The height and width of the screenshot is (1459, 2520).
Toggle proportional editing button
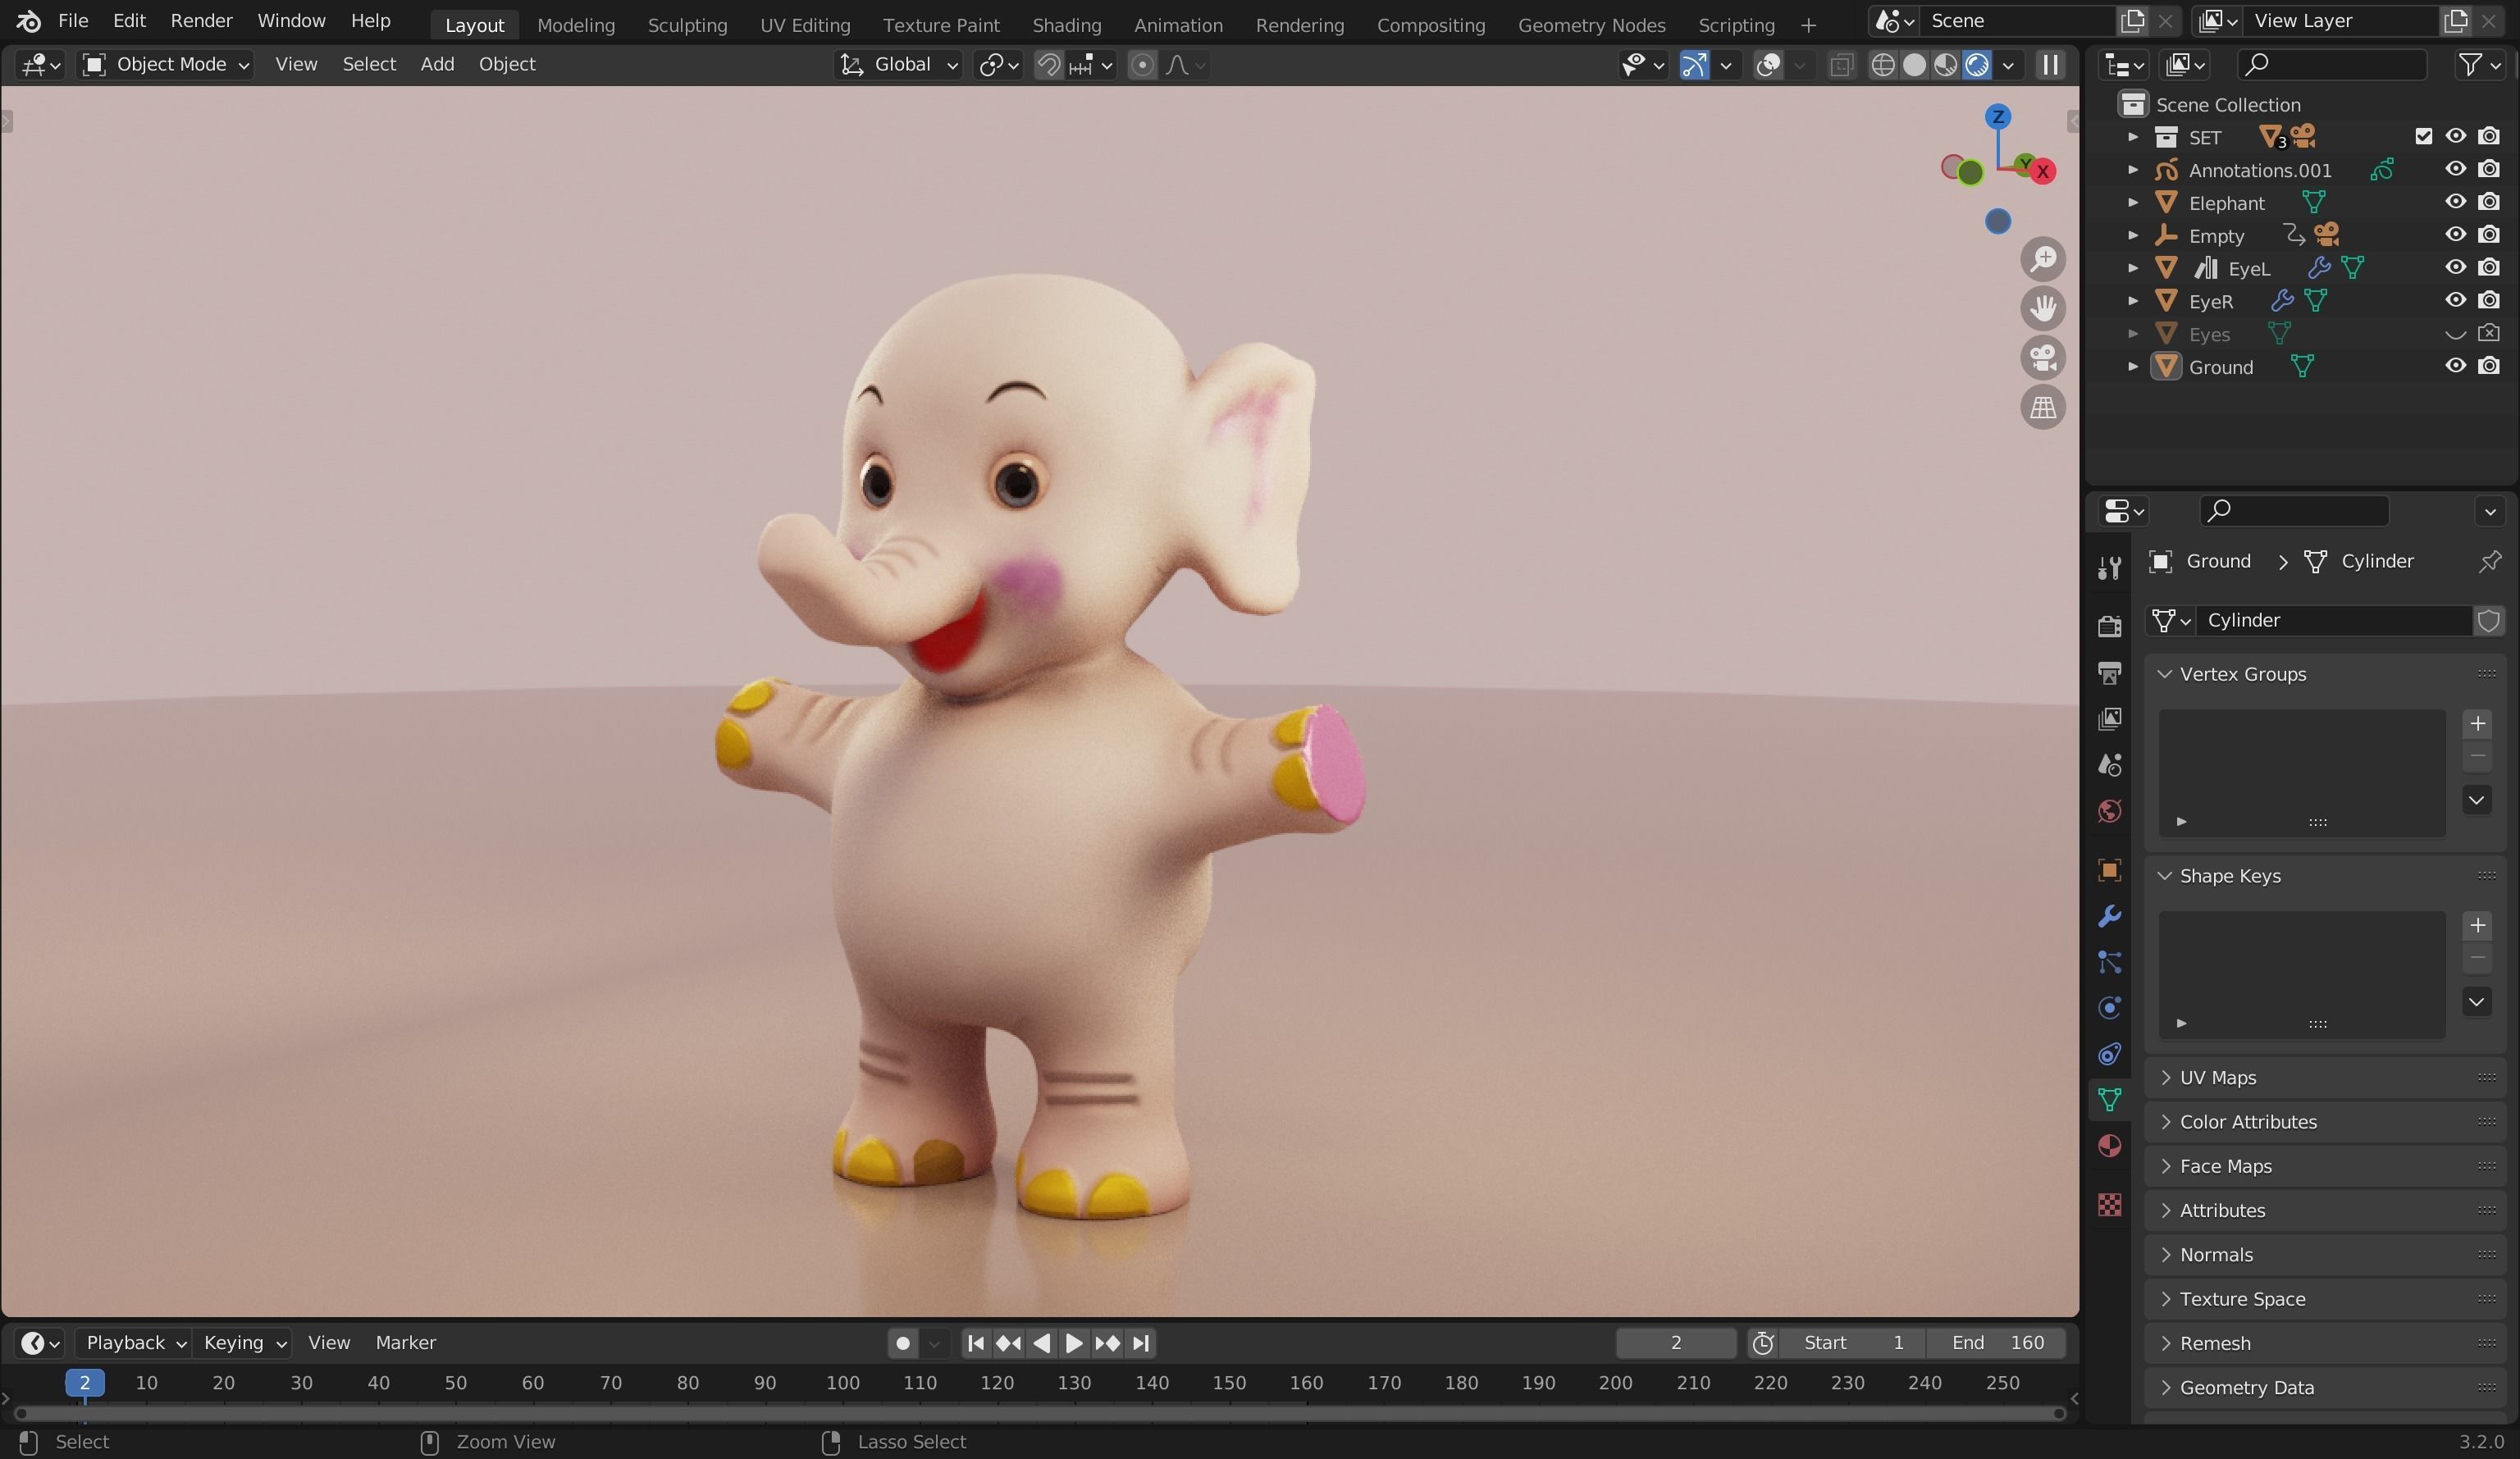[1142, 65]
